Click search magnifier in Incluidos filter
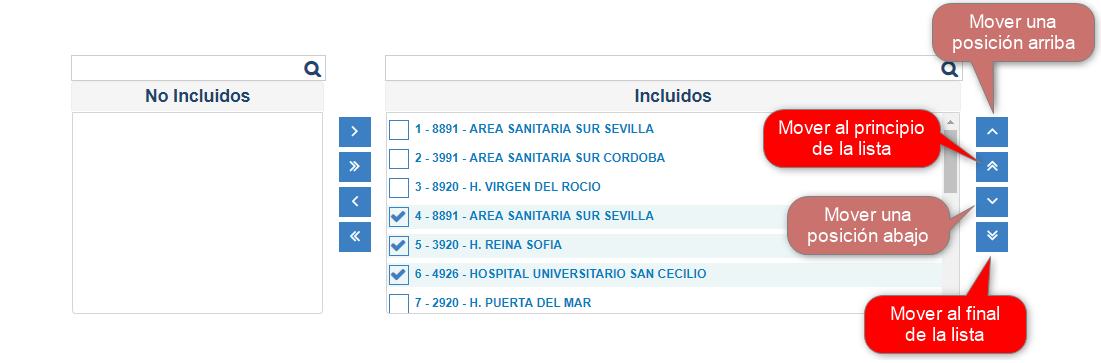 949,68
